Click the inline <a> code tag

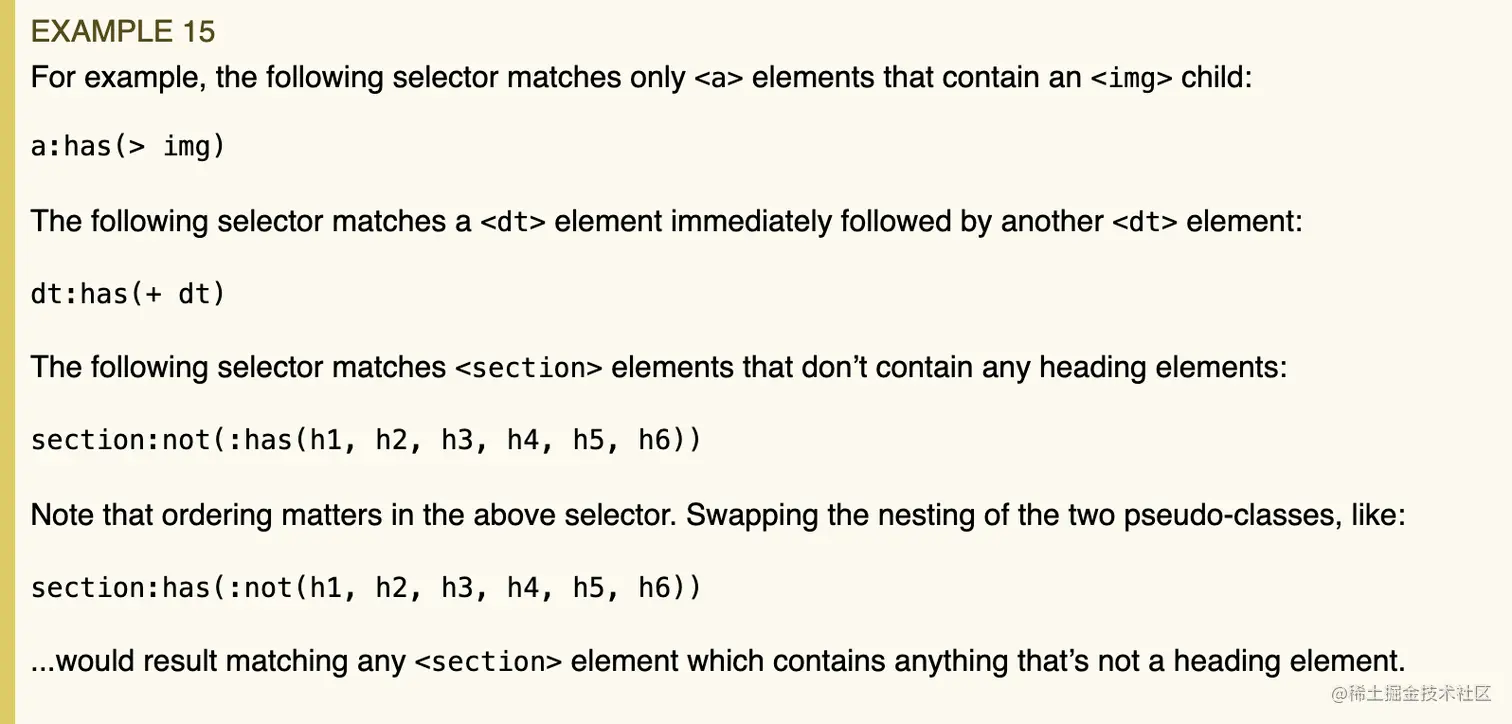click(x=718, y=78)
